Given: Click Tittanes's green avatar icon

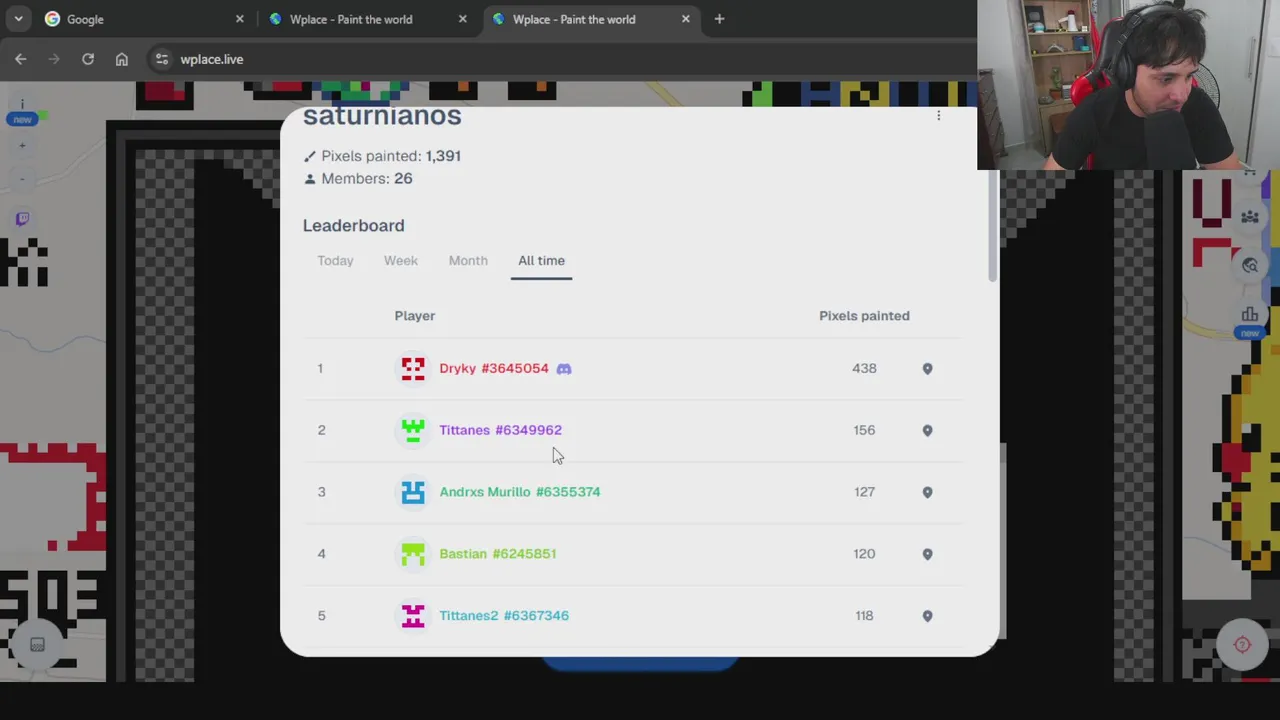Looking at the screenshot, I should [413, 430].
